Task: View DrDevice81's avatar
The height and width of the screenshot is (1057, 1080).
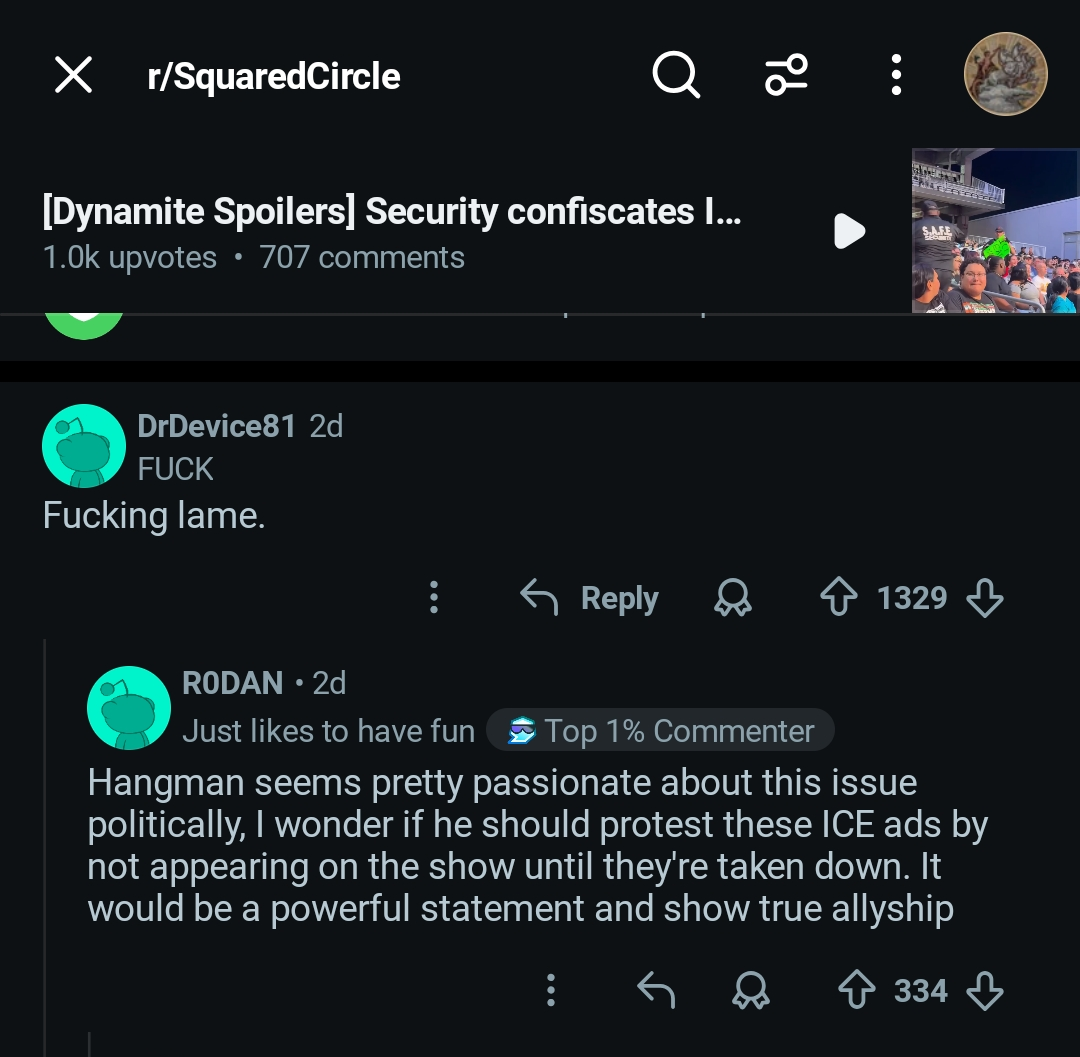Action: [x=84, y=446]
